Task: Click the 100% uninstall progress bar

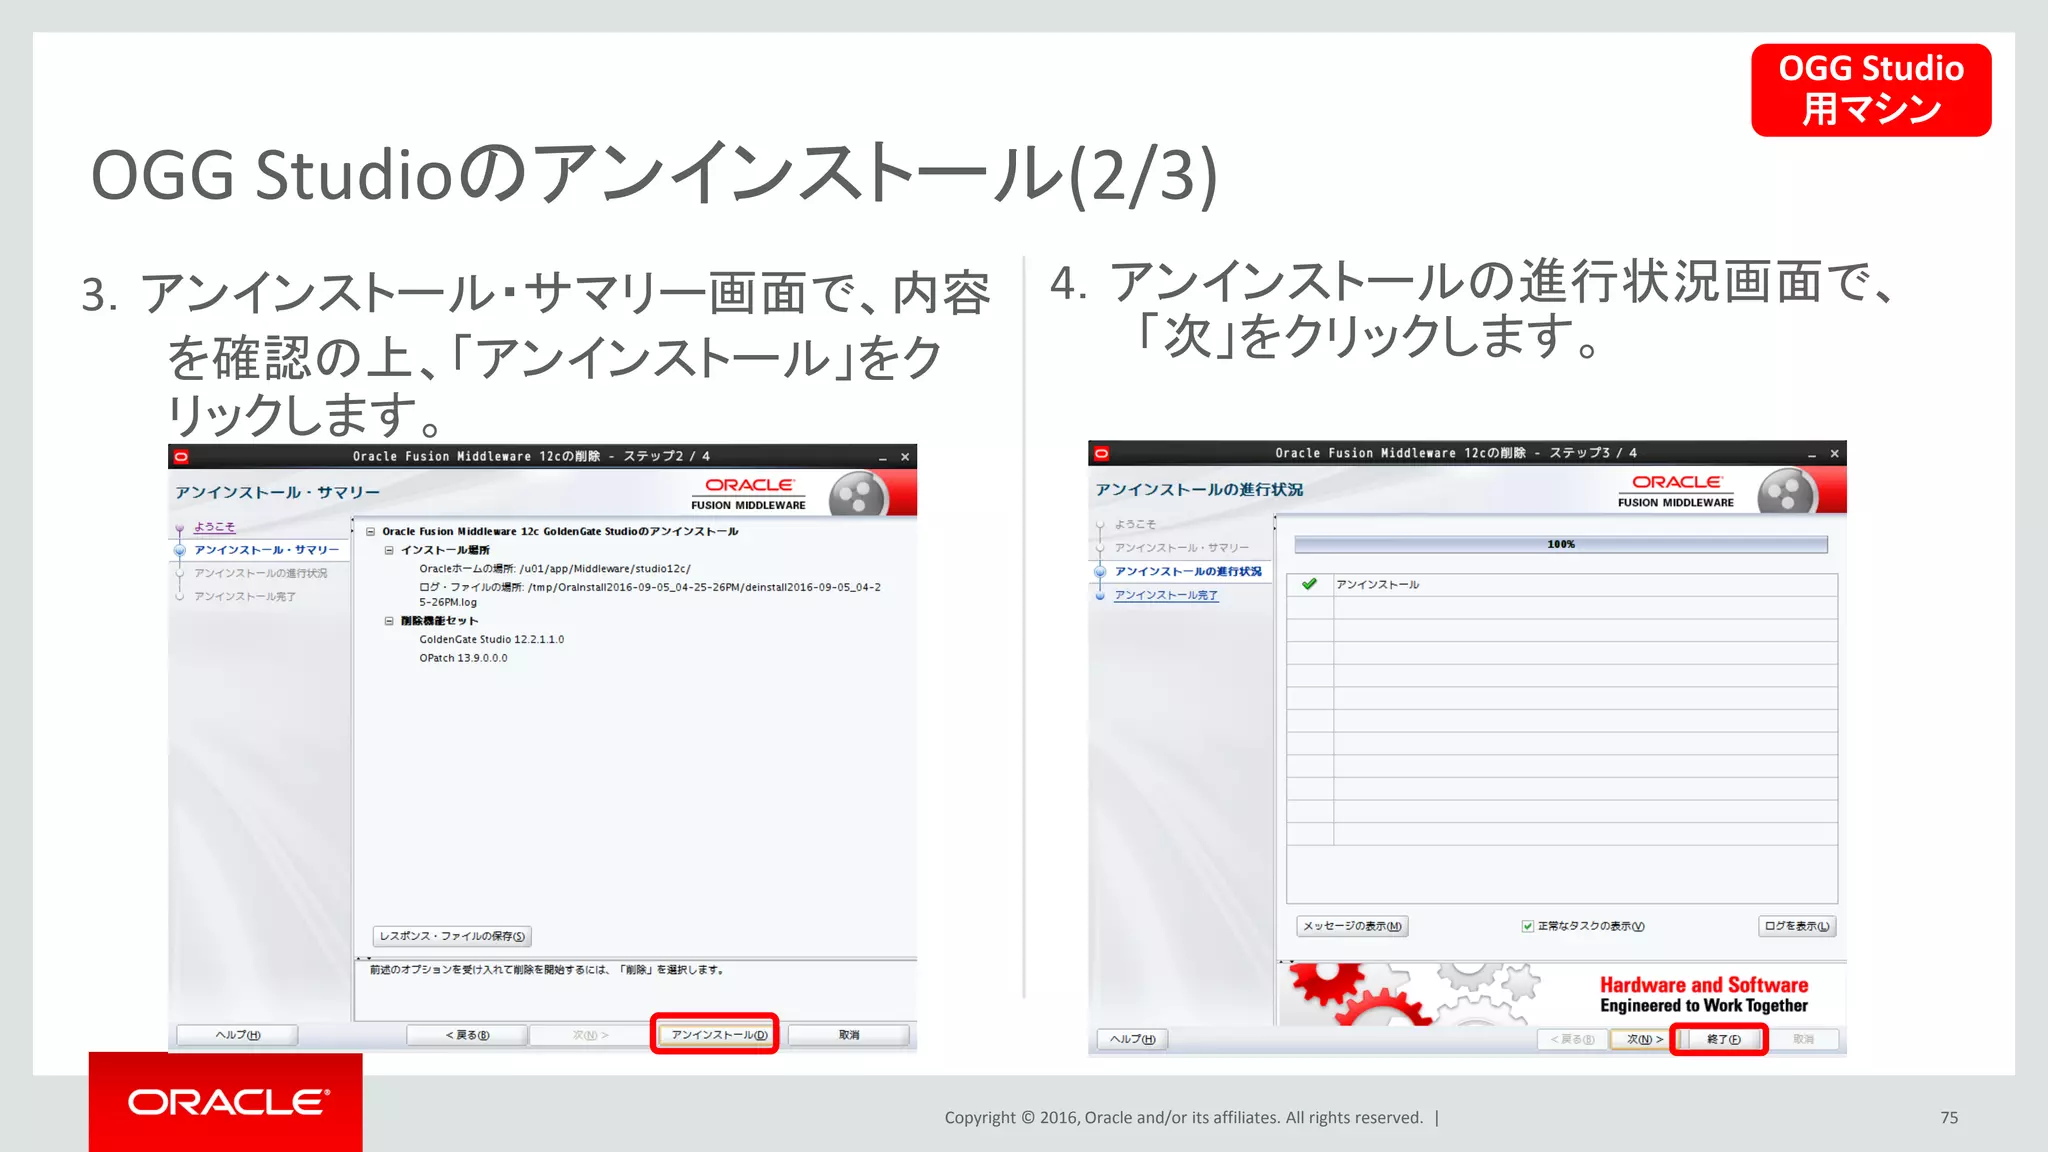Action: (x=1560, y=544)
